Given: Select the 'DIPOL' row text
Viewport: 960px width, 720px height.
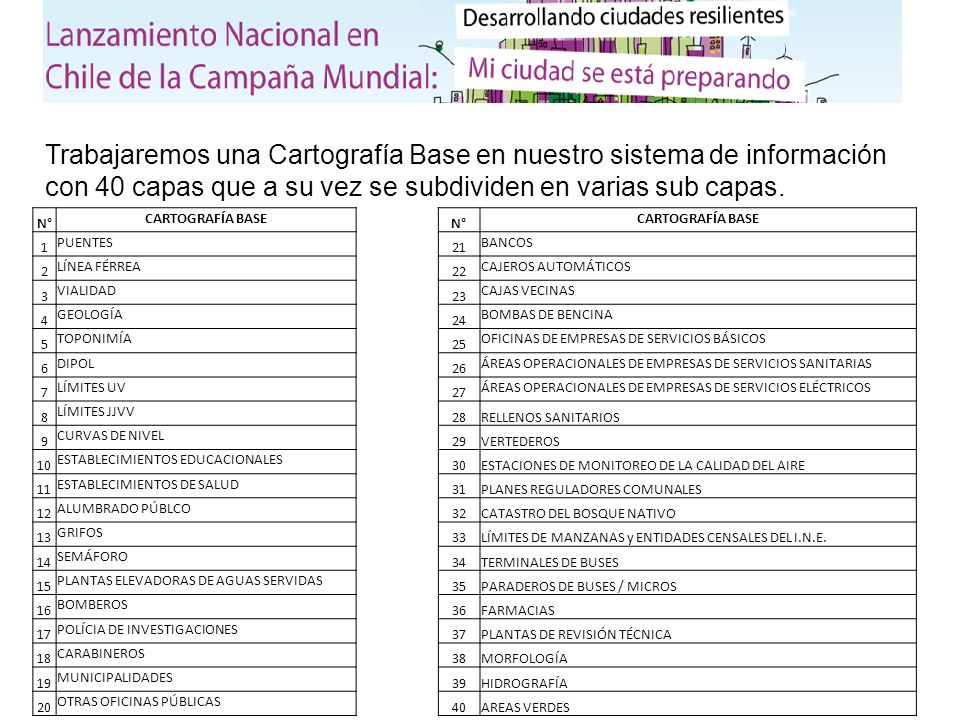Looking at the screenshot, I should pyautogui.click(x=75, y=364).
